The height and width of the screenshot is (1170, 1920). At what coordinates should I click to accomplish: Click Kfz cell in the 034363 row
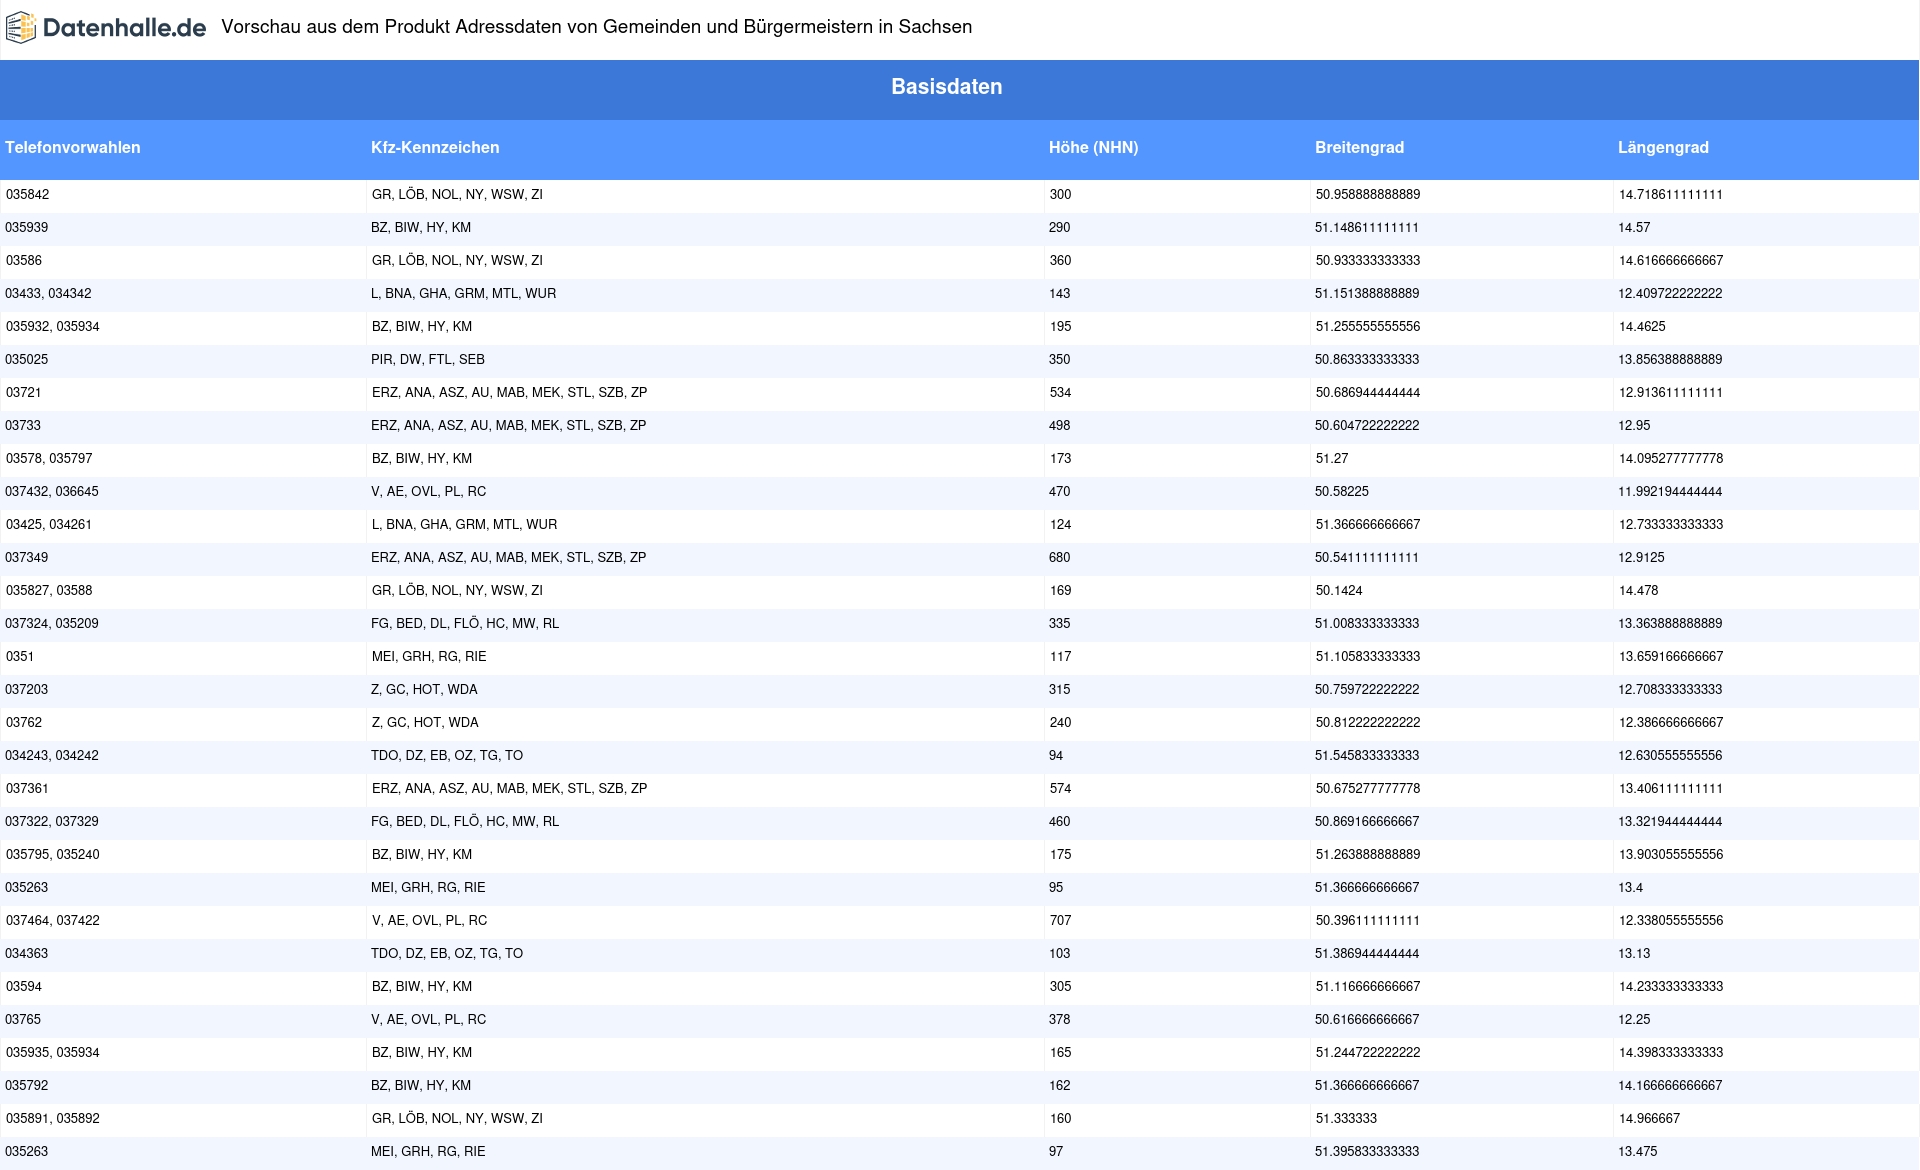[x=447, y=954]
